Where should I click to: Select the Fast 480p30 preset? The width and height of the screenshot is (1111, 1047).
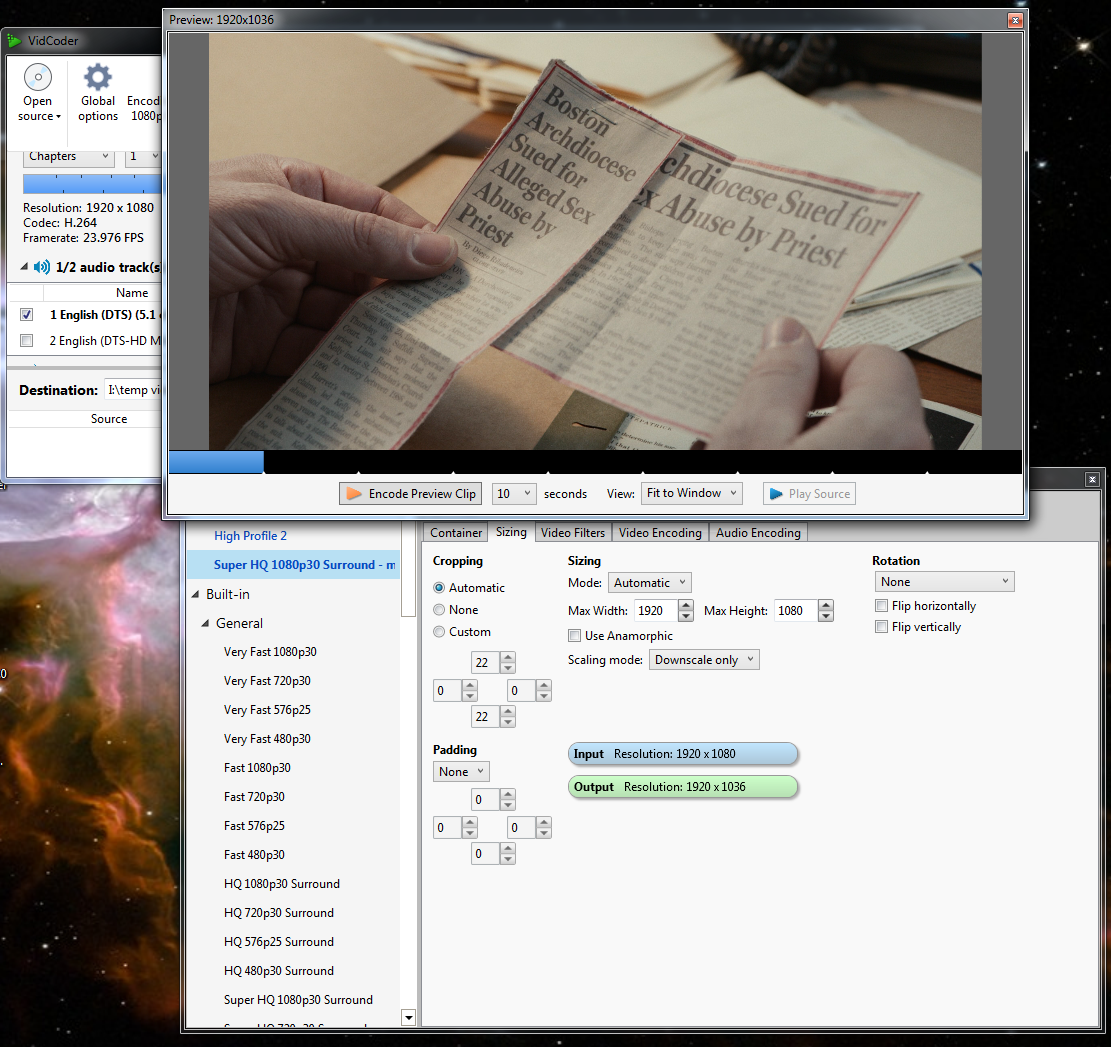click(x=254, y=855)
